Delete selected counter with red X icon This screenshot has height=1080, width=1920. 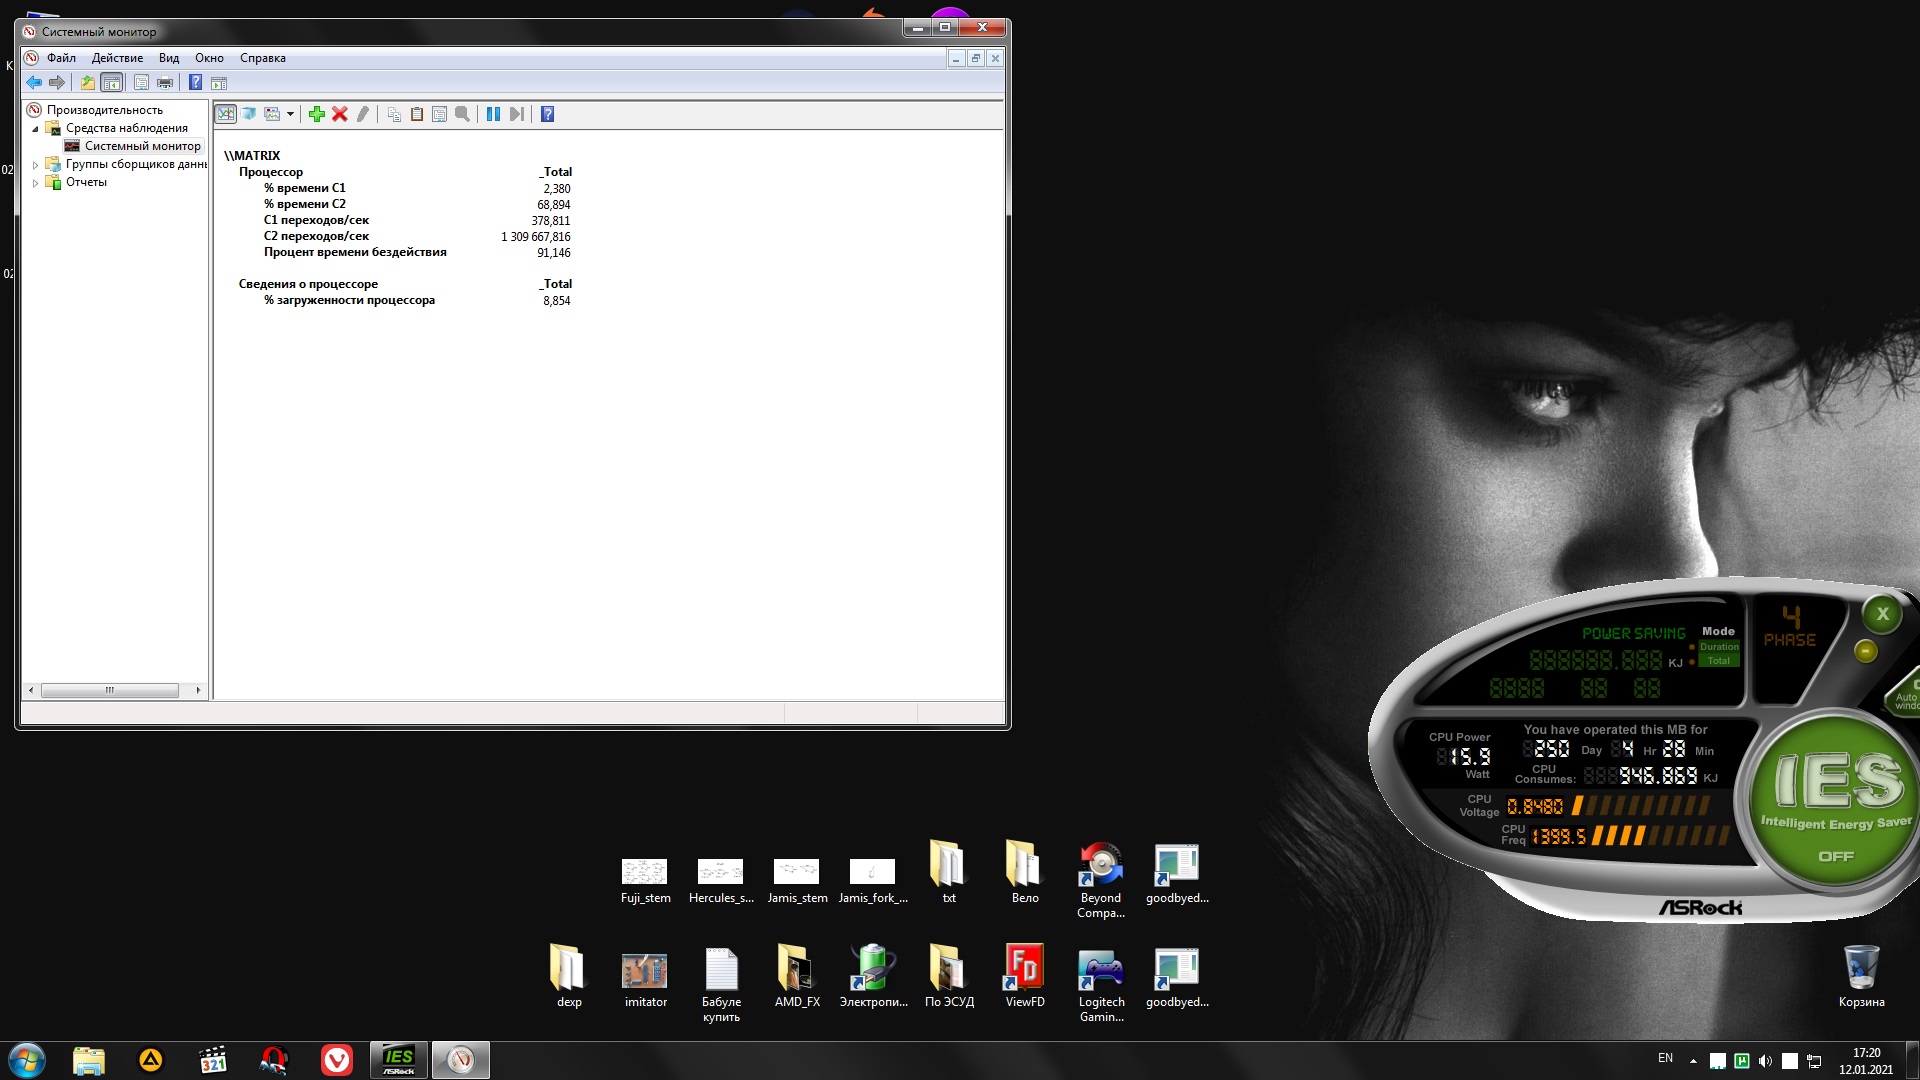click(340, 114)
